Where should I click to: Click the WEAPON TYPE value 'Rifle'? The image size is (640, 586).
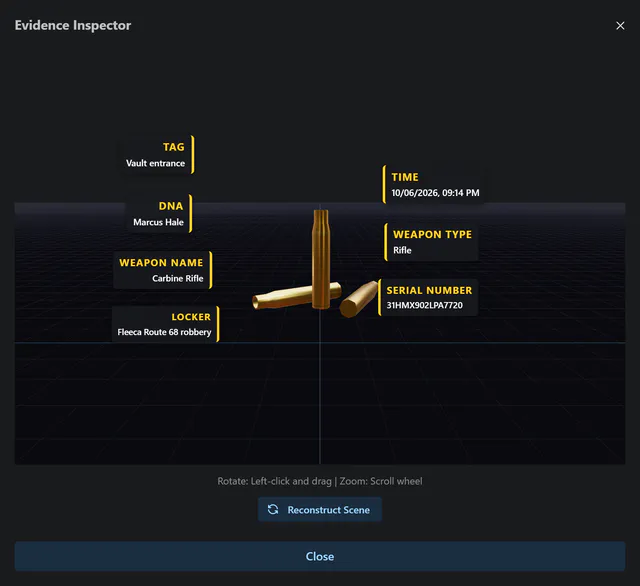coord(402,250)
